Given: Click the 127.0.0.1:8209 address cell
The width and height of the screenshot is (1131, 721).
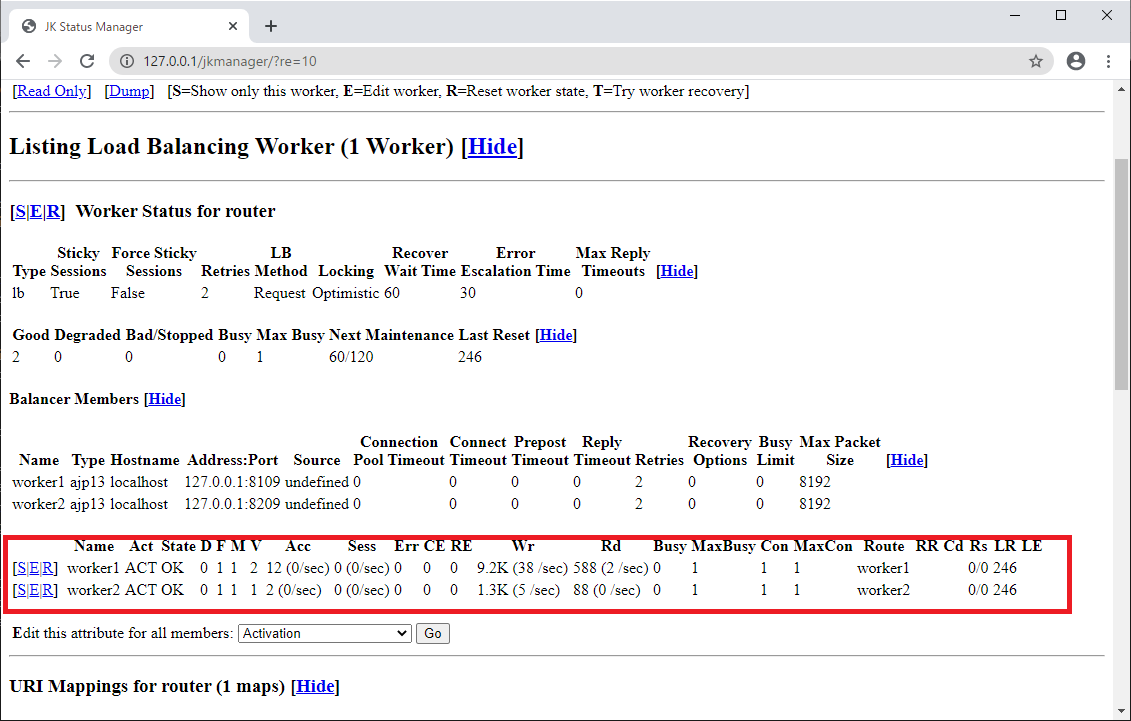Looking at the screenshot, I should point(232,504).
